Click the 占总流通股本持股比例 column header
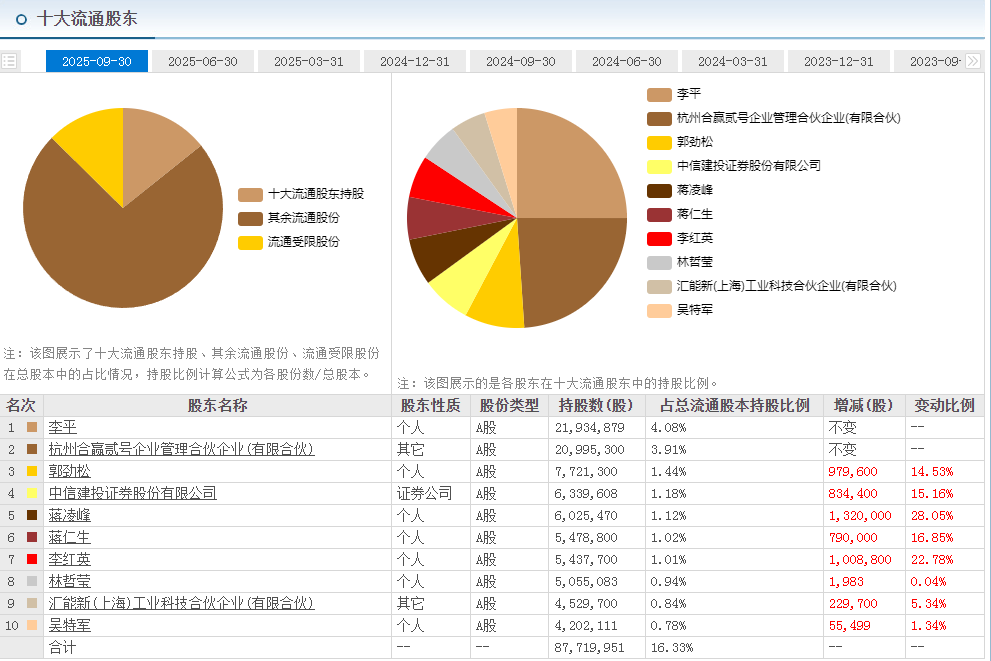This screenshot has width=991, height=661. (734, 406)
